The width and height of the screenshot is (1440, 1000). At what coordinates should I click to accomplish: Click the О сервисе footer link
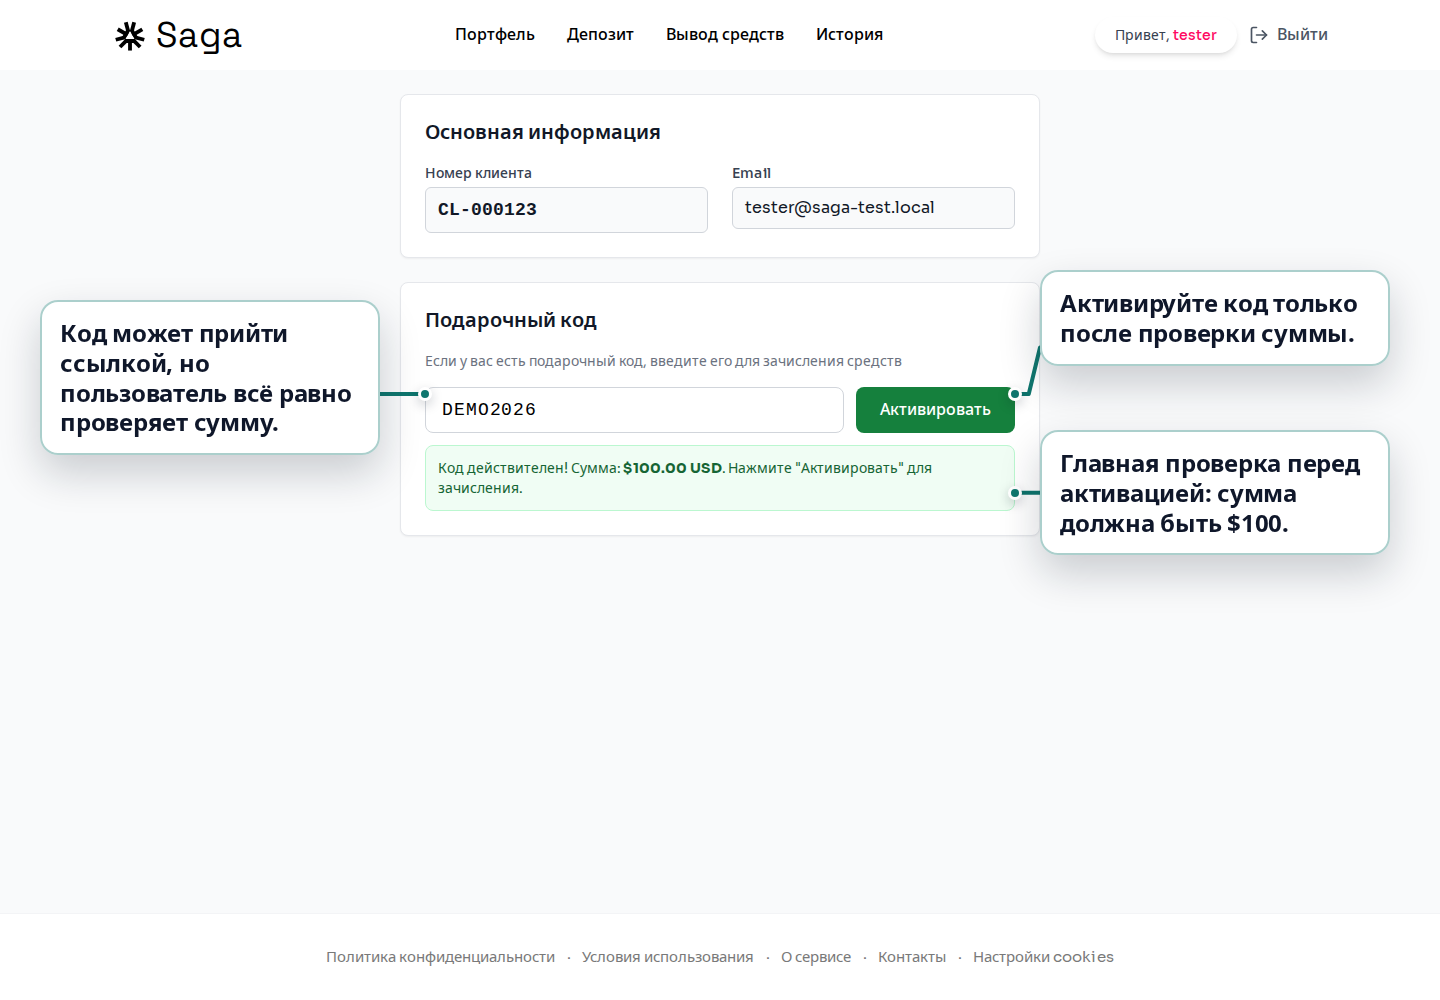point(816,957)
